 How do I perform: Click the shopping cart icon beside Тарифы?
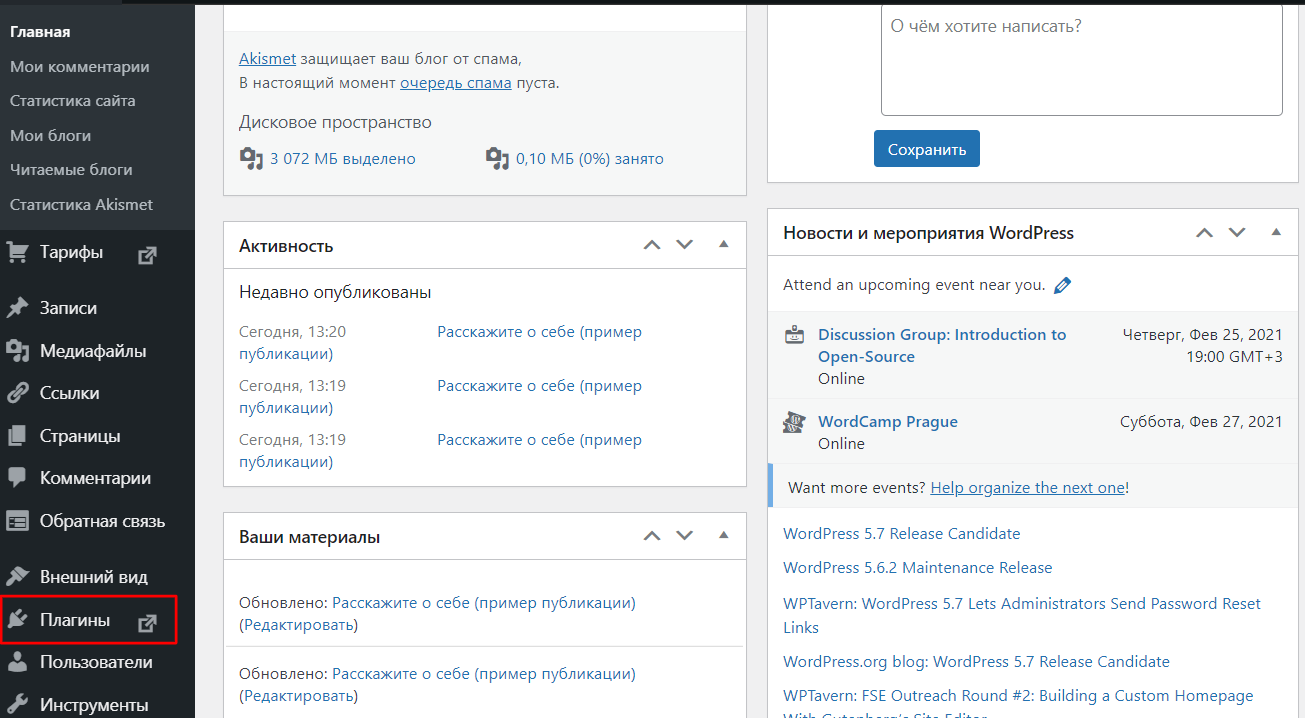tap(17, 253)
